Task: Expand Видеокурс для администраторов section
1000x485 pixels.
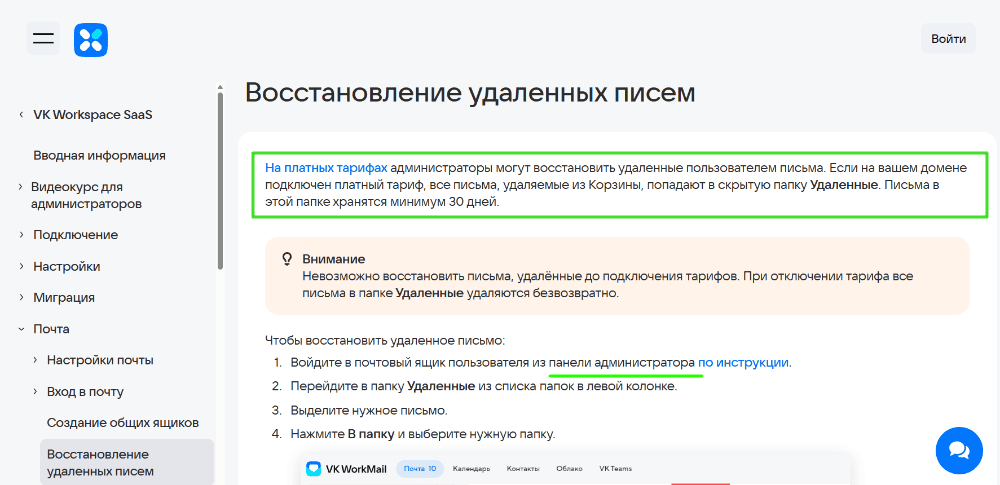Action: point(21,187)
